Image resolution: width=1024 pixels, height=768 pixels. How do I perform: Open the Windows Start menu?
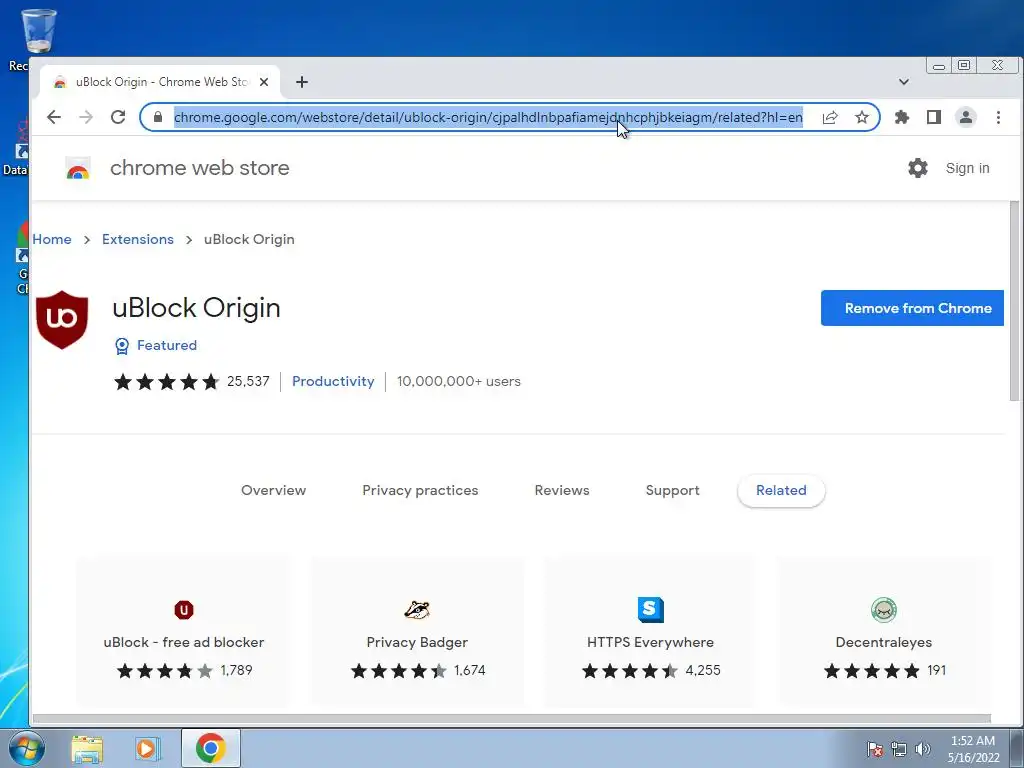(x=27, y=748)
